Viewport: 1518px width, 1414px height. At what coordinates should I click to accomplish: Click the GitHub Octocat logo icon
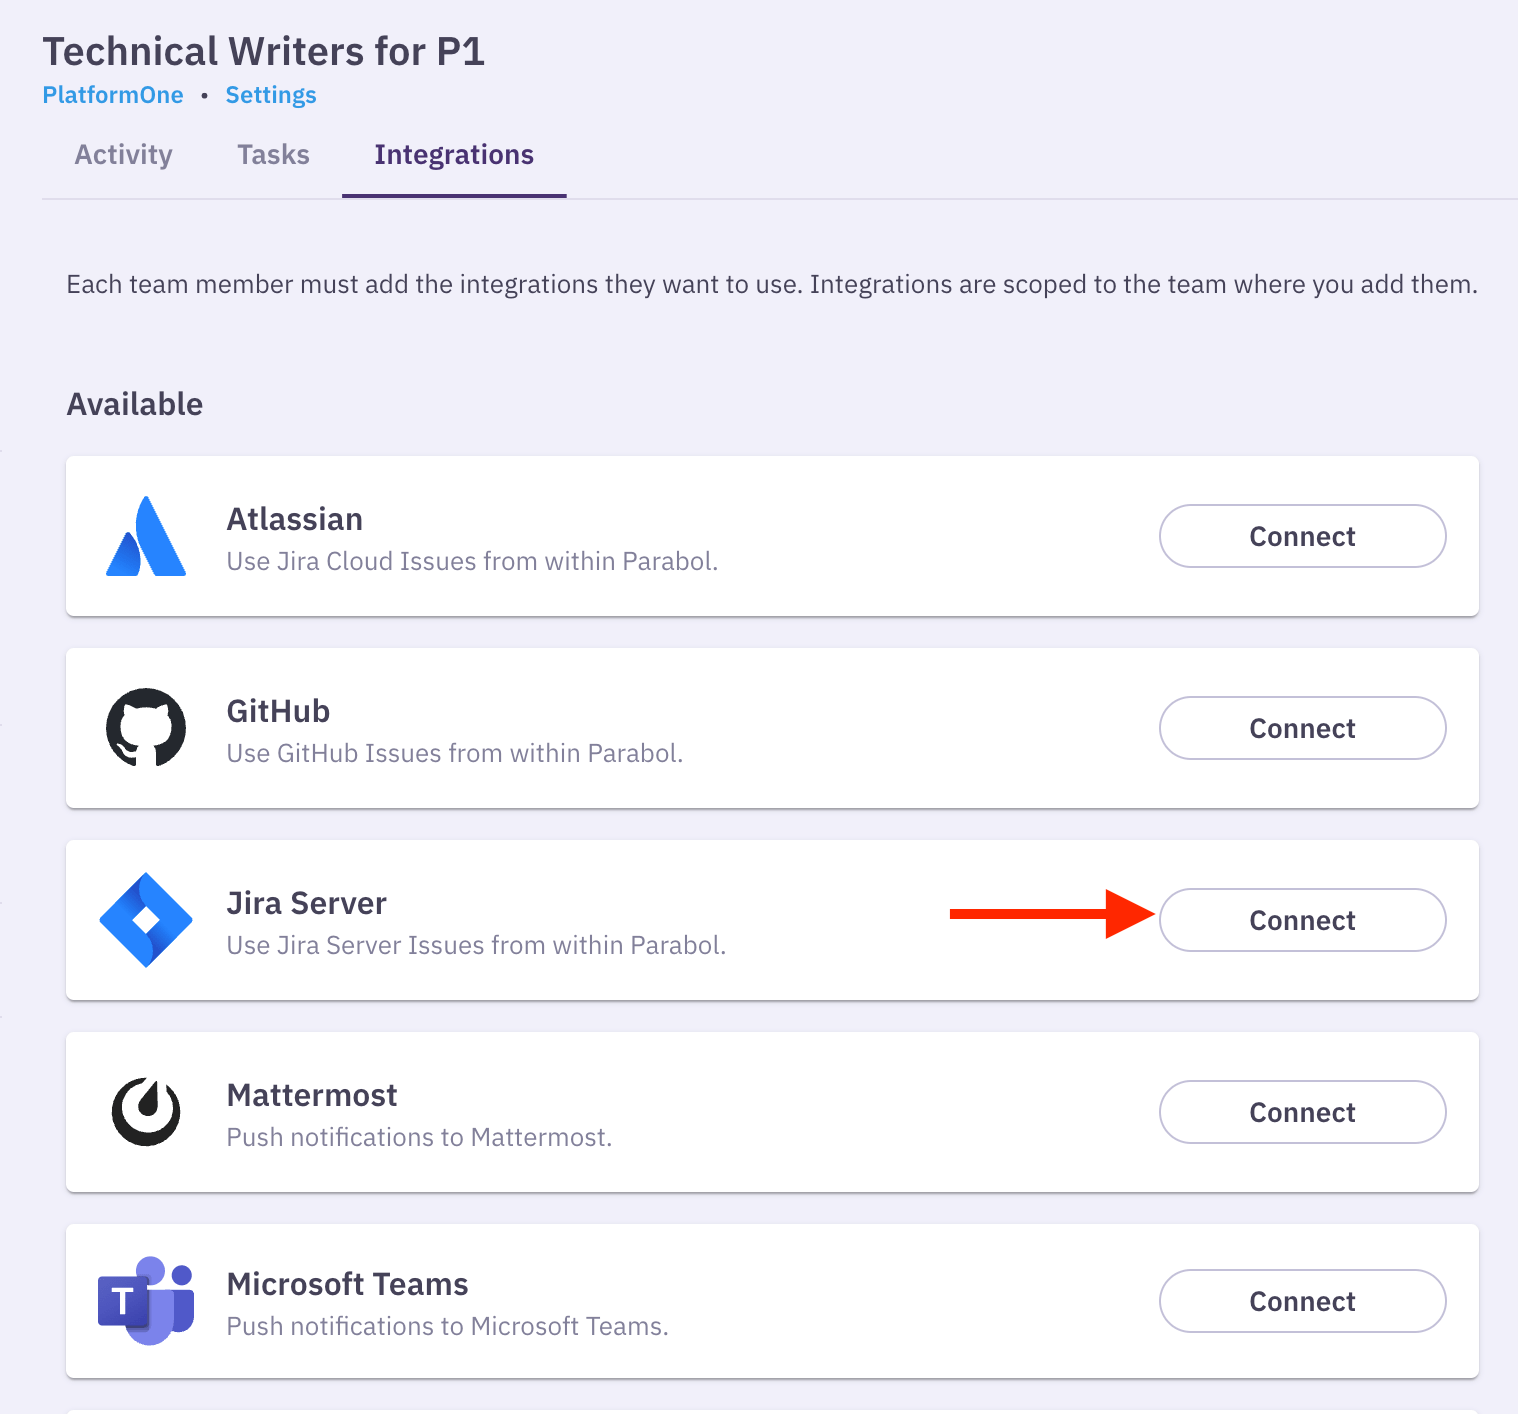coord(146,728)
